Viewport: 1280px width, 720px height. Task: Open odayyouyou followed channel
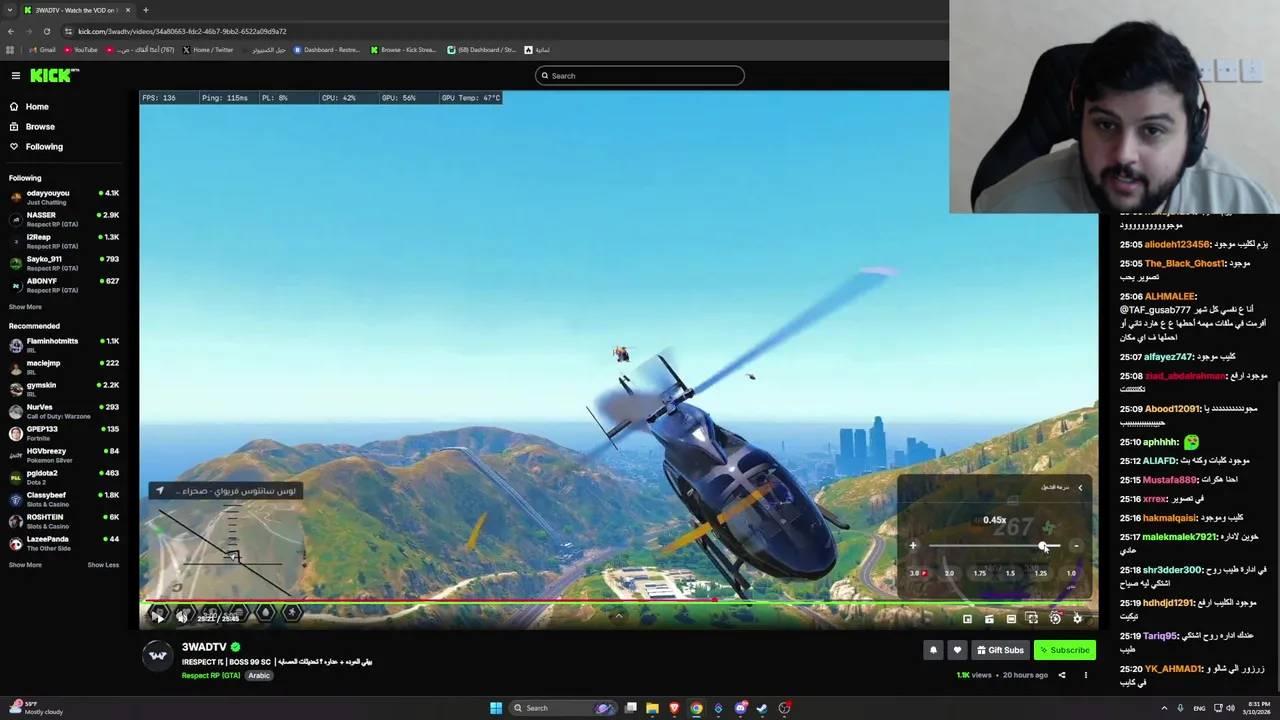pyautogui.click(x=64, y=197)
